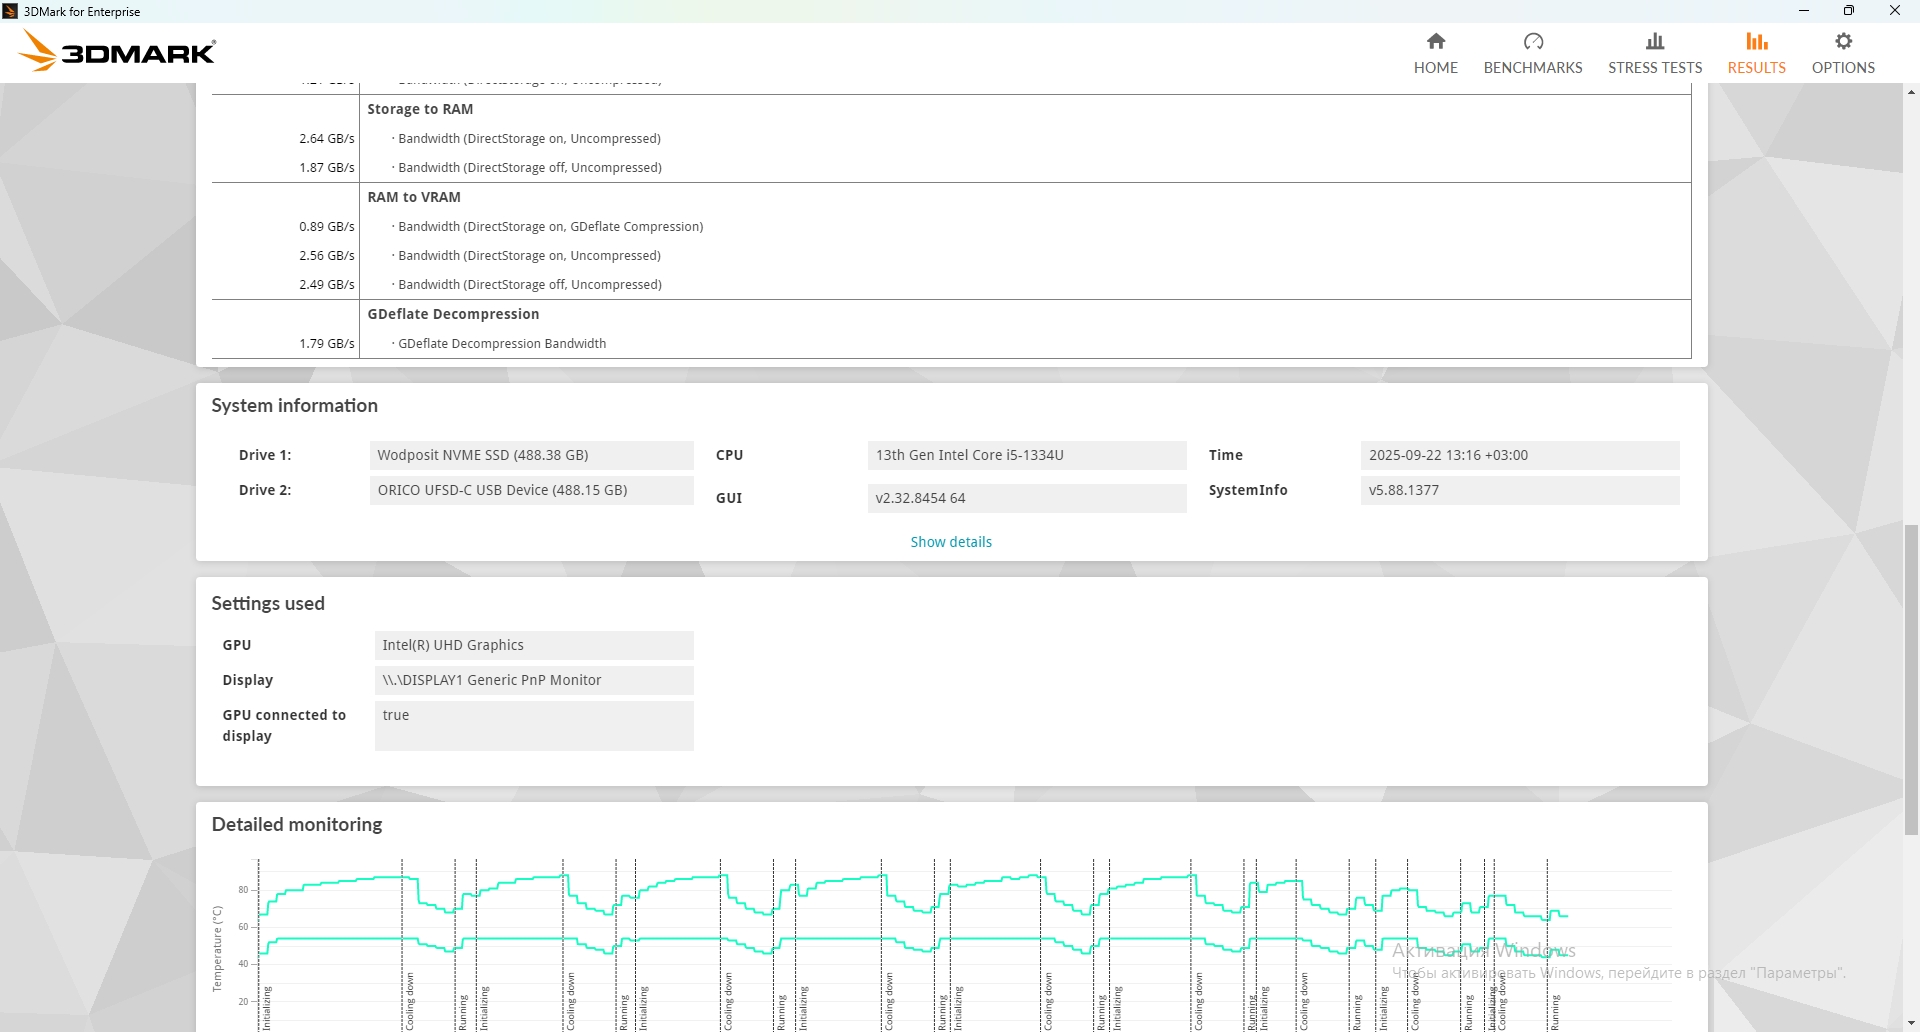1920x1032 pixels.
Task: Maximize or restore the 3DMark window
Action: [x=1849, y=11]
